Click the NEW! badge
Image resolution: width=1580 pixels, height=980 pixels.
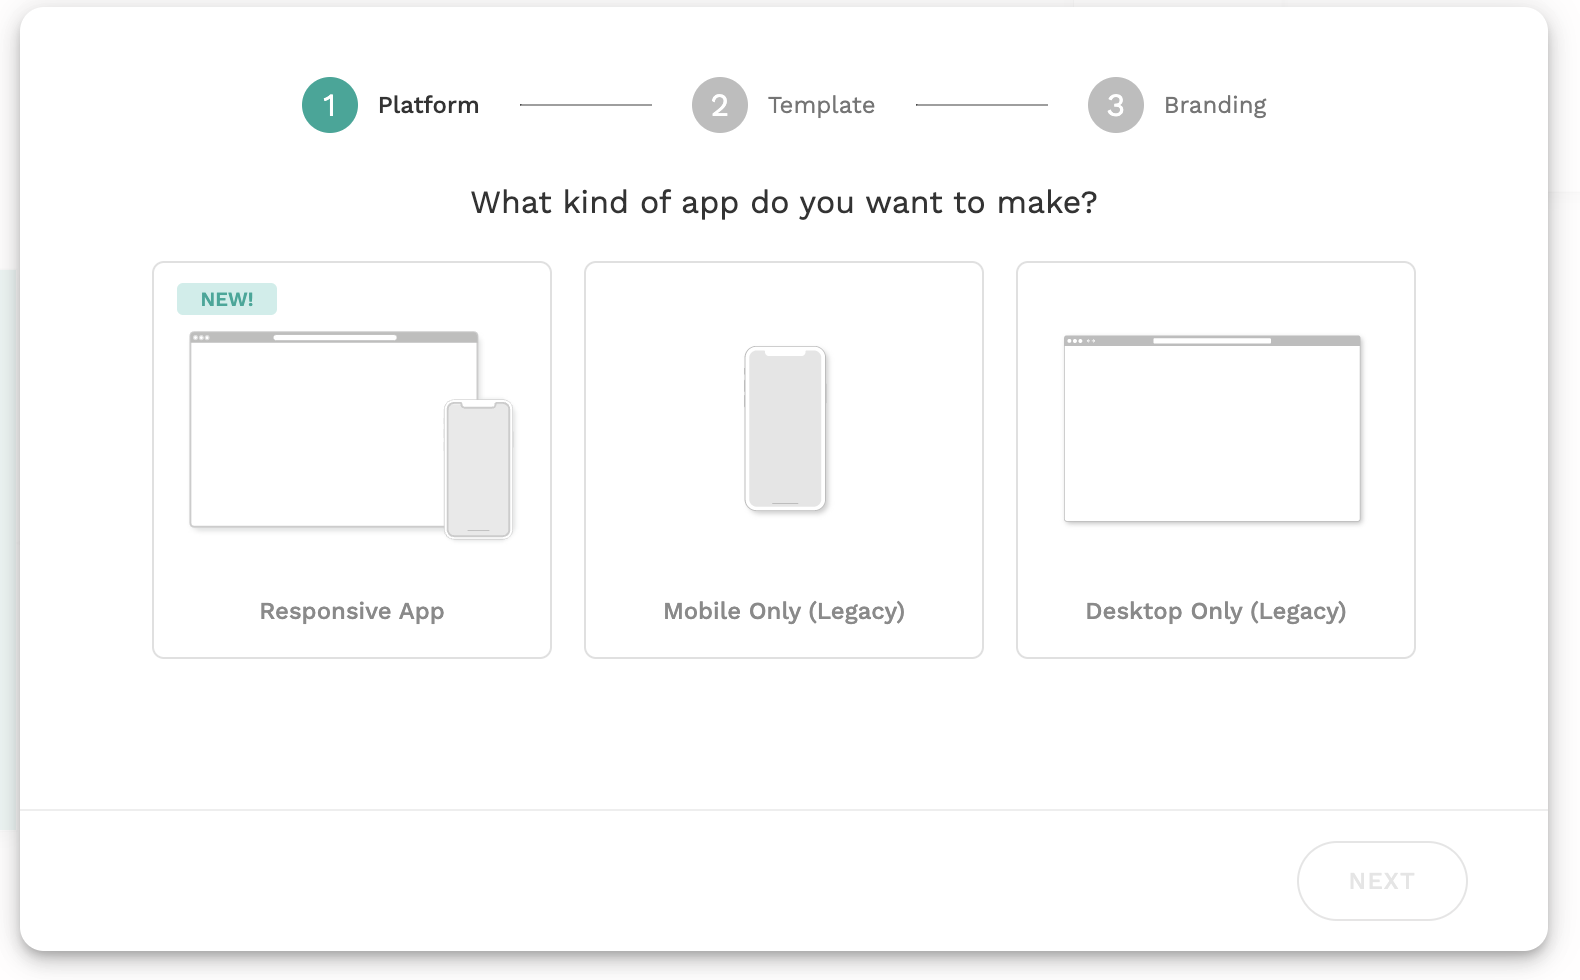pos(227,299)
